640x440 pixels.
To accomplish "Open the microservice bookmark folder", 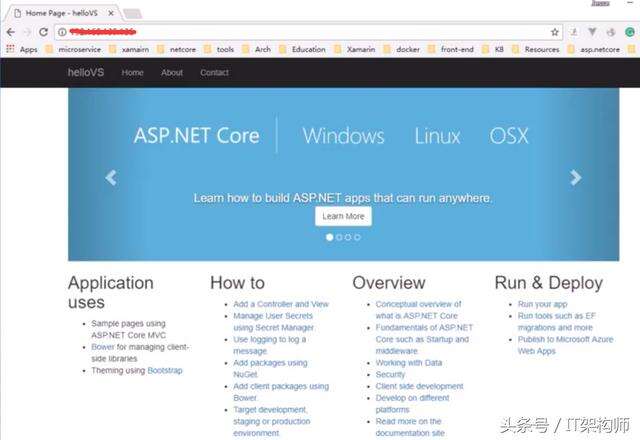I will click(72, 48).
